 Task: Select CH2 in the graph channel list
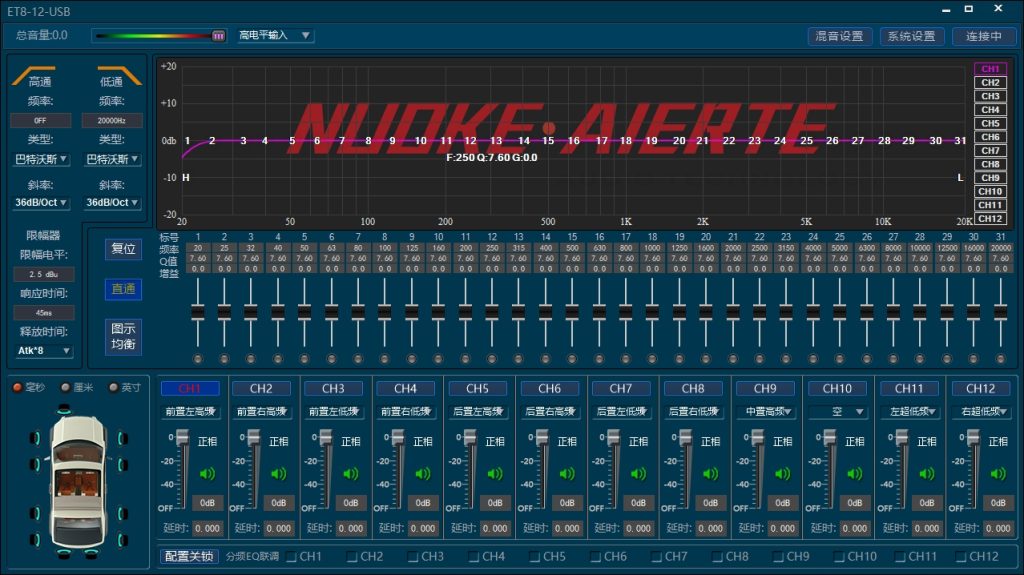point(990,82)
